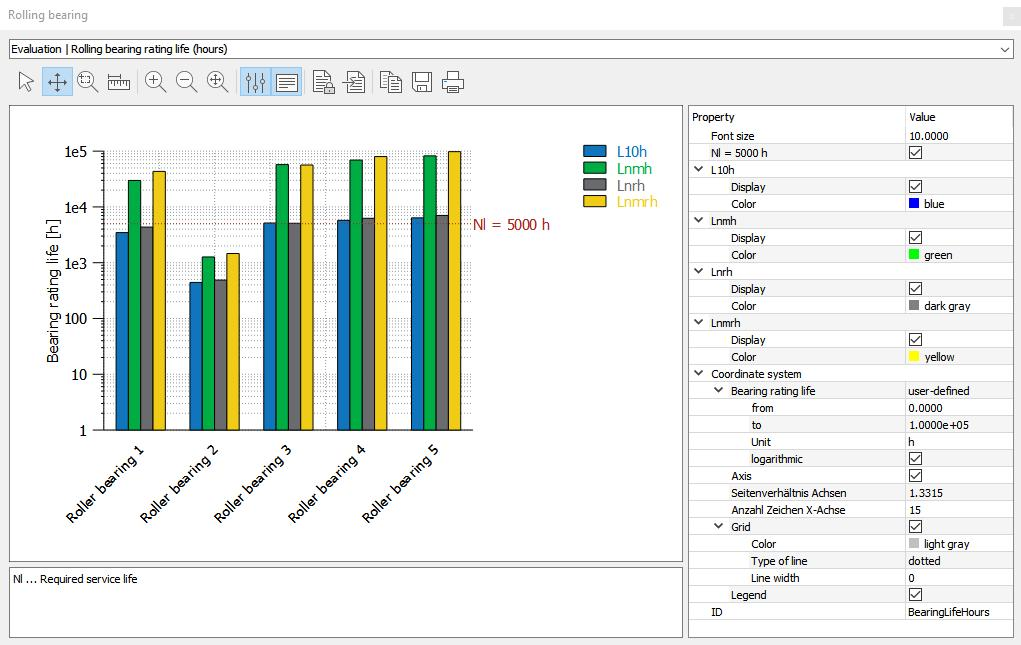Click the import into document icon

tap(355, 82)
